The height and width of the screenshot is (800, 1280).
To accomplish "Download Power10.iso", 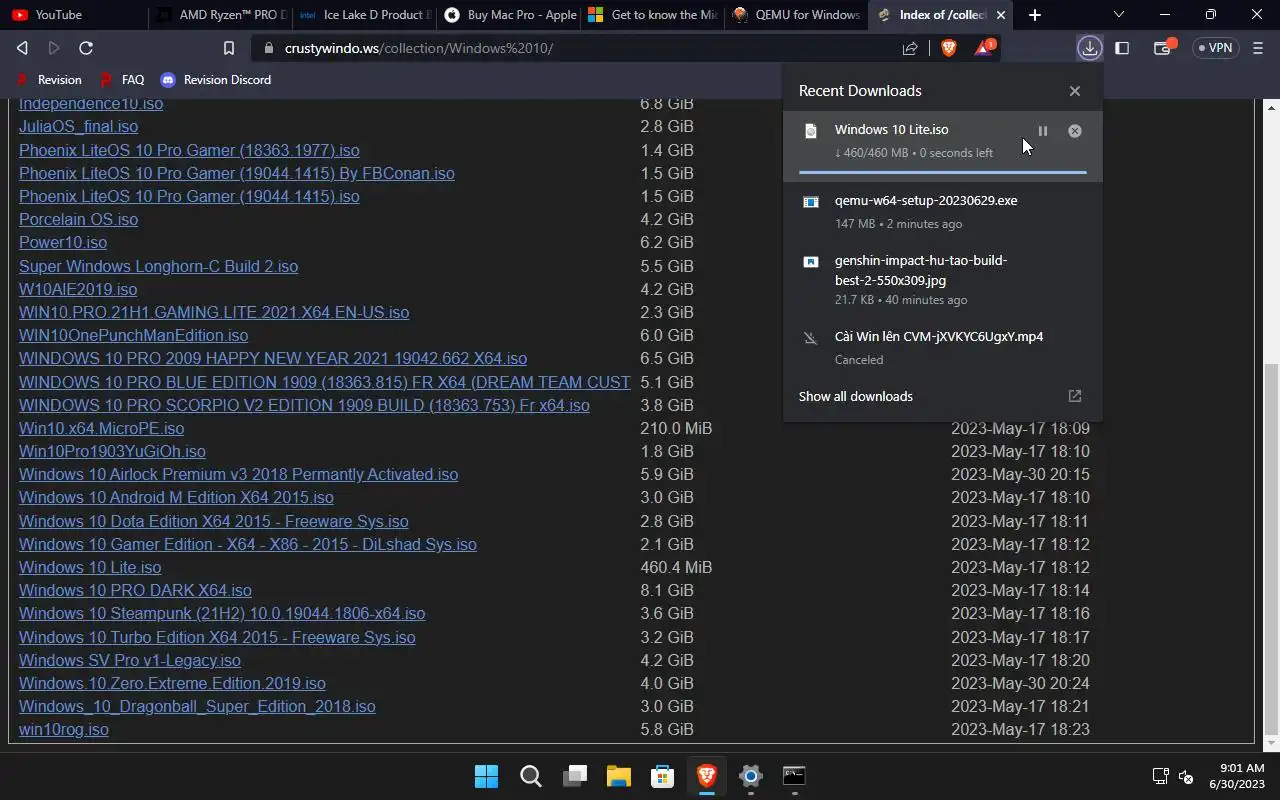I will (x=63, y=243).
